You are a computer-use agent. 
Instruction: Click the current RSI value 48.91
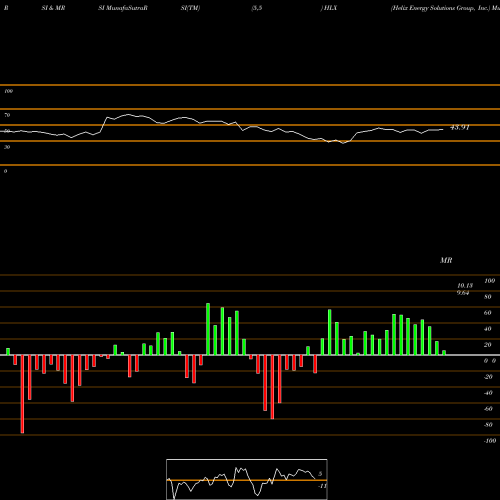click(x=460, y=127)
